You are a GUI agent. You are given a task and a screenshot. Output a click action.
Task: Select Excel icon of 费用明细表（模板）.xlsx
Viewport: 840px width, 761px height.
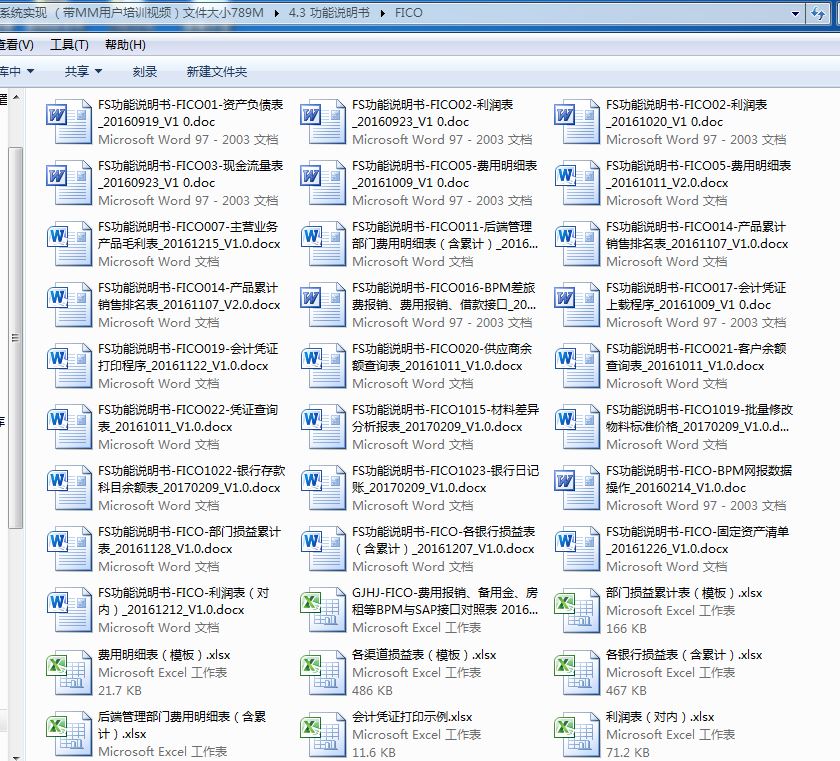69,672
